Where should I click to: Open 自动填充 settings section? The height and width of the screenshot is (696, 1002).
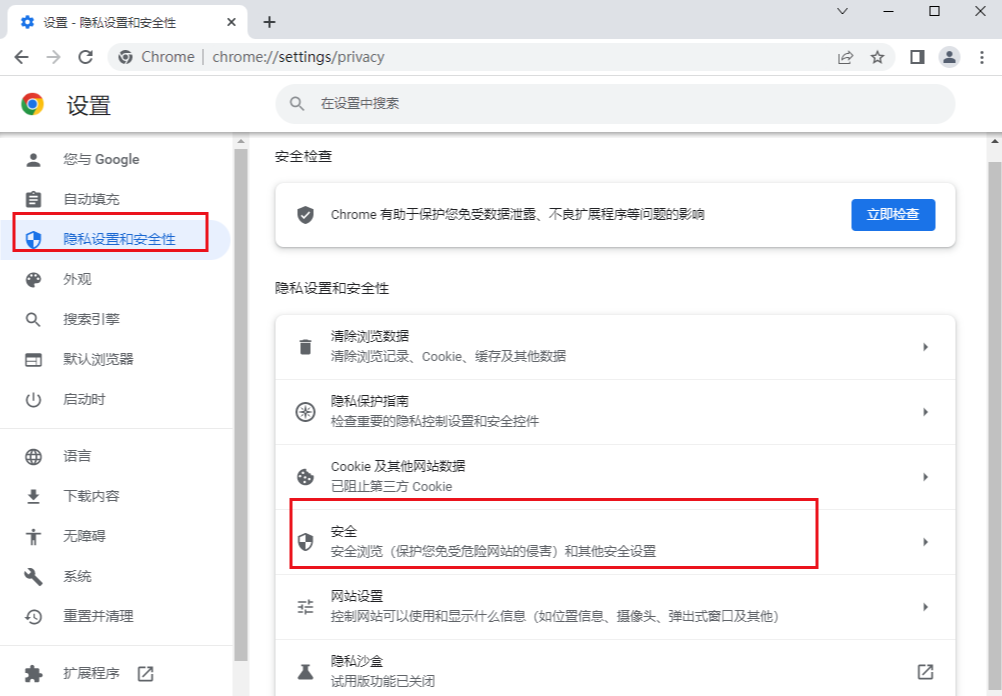coord(116,199)
